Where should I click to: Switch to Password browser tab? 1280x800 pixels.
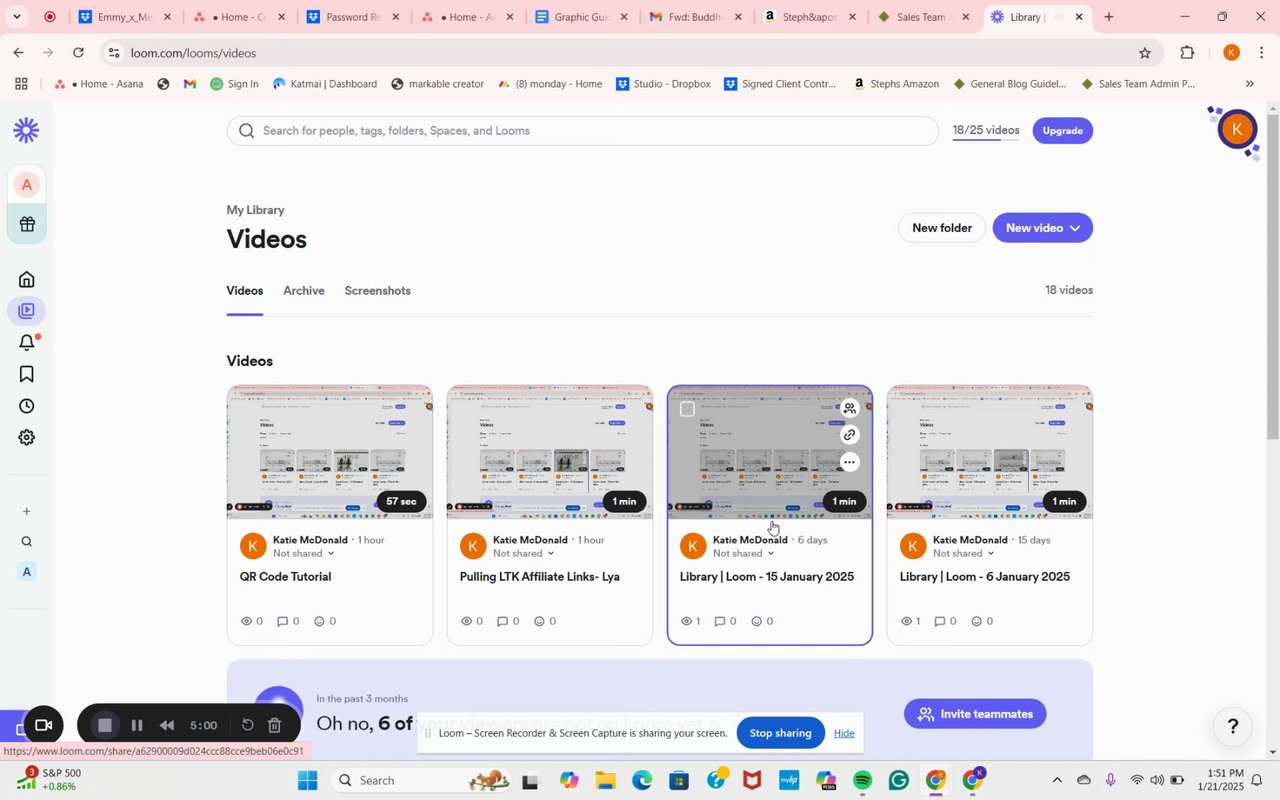354,17
